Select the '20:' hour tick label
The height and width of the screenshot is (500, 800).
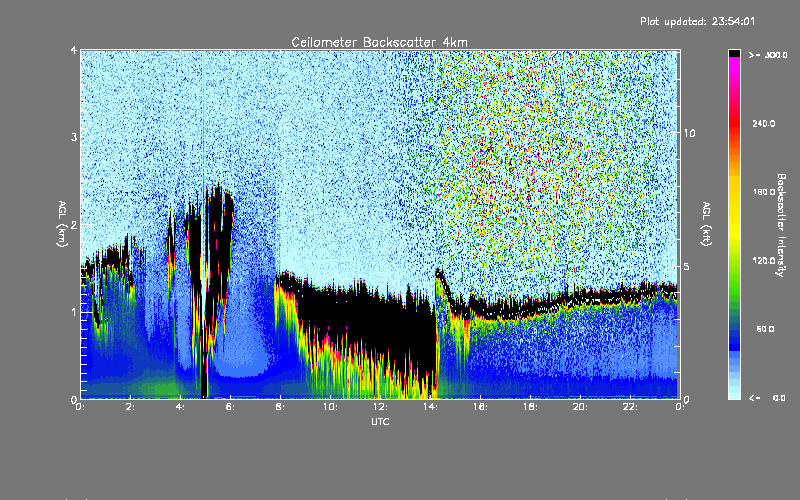click(x=580, y=407)
